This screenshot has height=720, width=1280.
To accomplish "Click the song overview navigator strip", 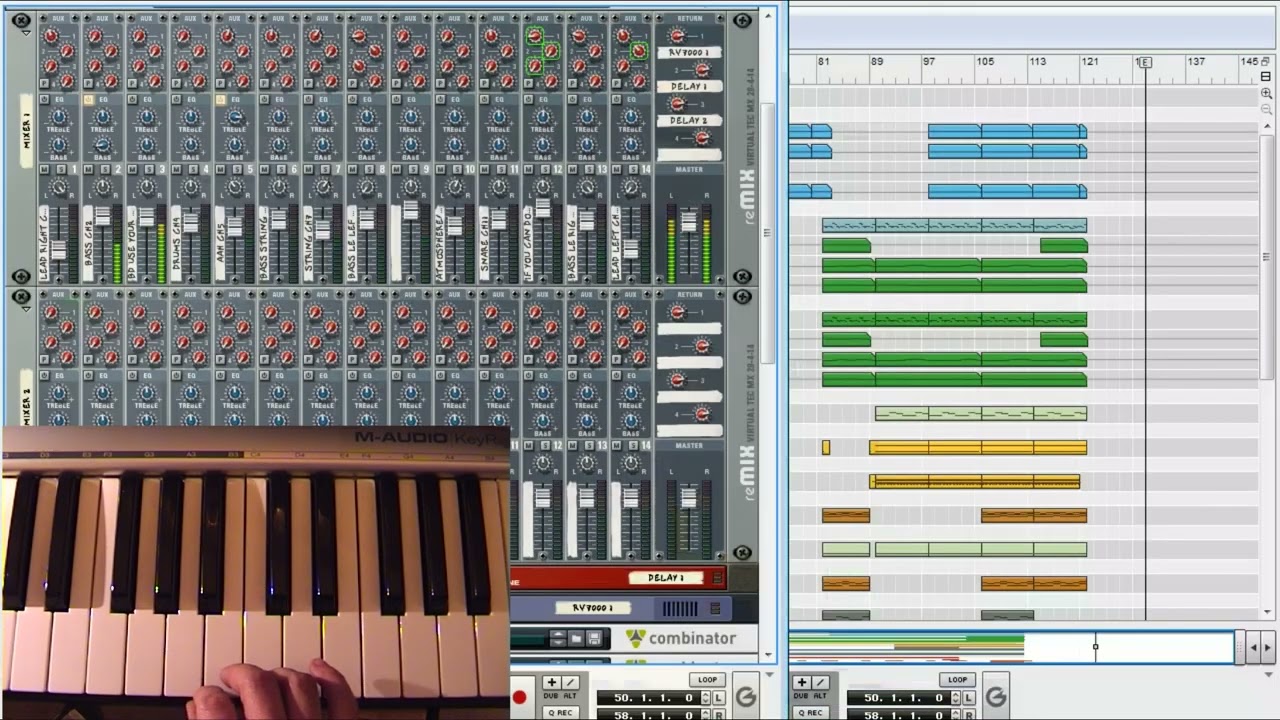I will click(1011, 648).
